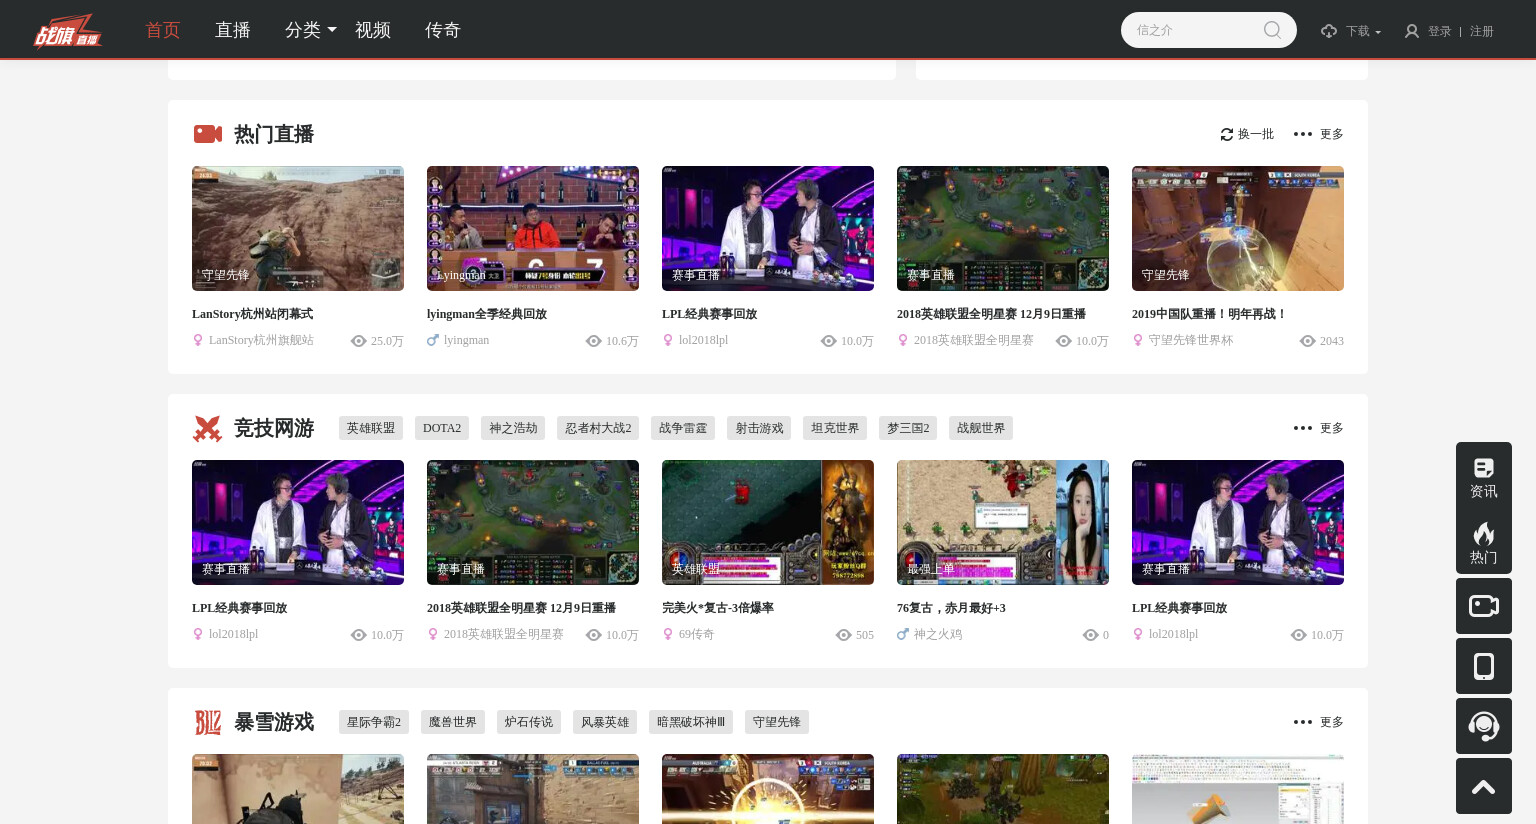Open the LanStory杭州站闭幕式 stream thumbnail
Screen dimensions: 1536x824
pos(298,228)
